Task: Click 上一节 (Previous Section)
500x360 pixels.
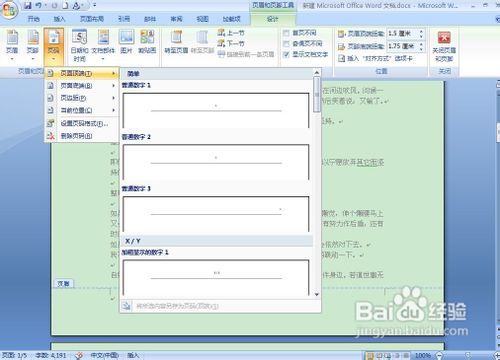Action: [x=231, y=33]
